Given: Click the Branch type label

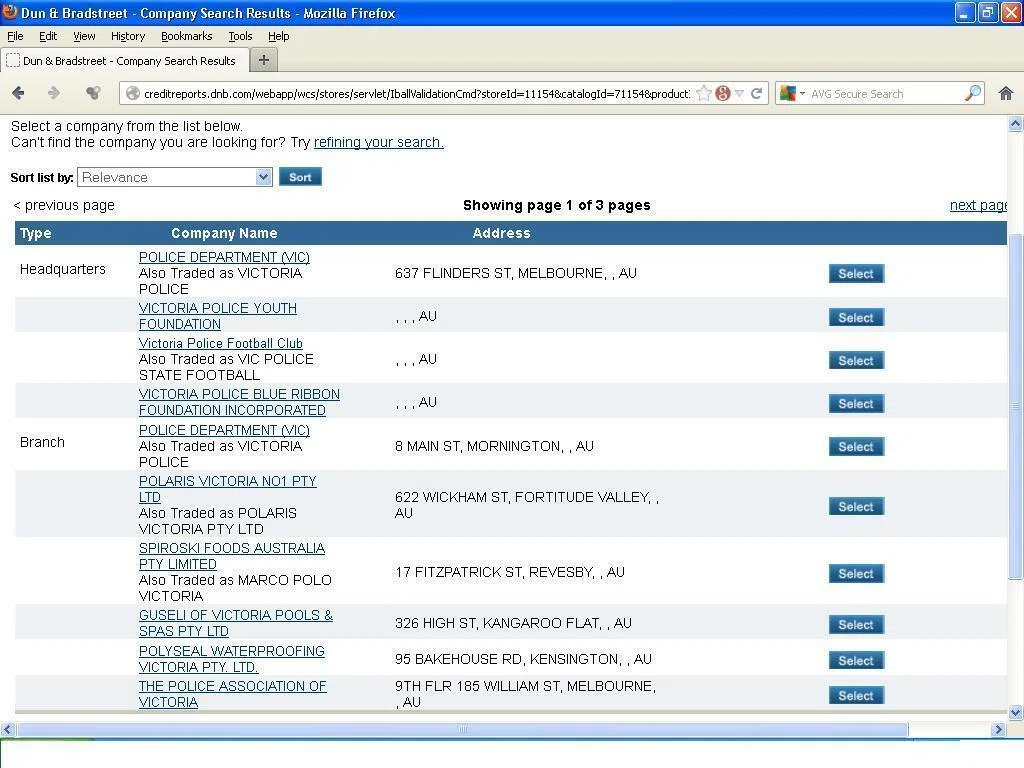Looking at the screenshot, I should pyautogui.click(x=42, y=442).
